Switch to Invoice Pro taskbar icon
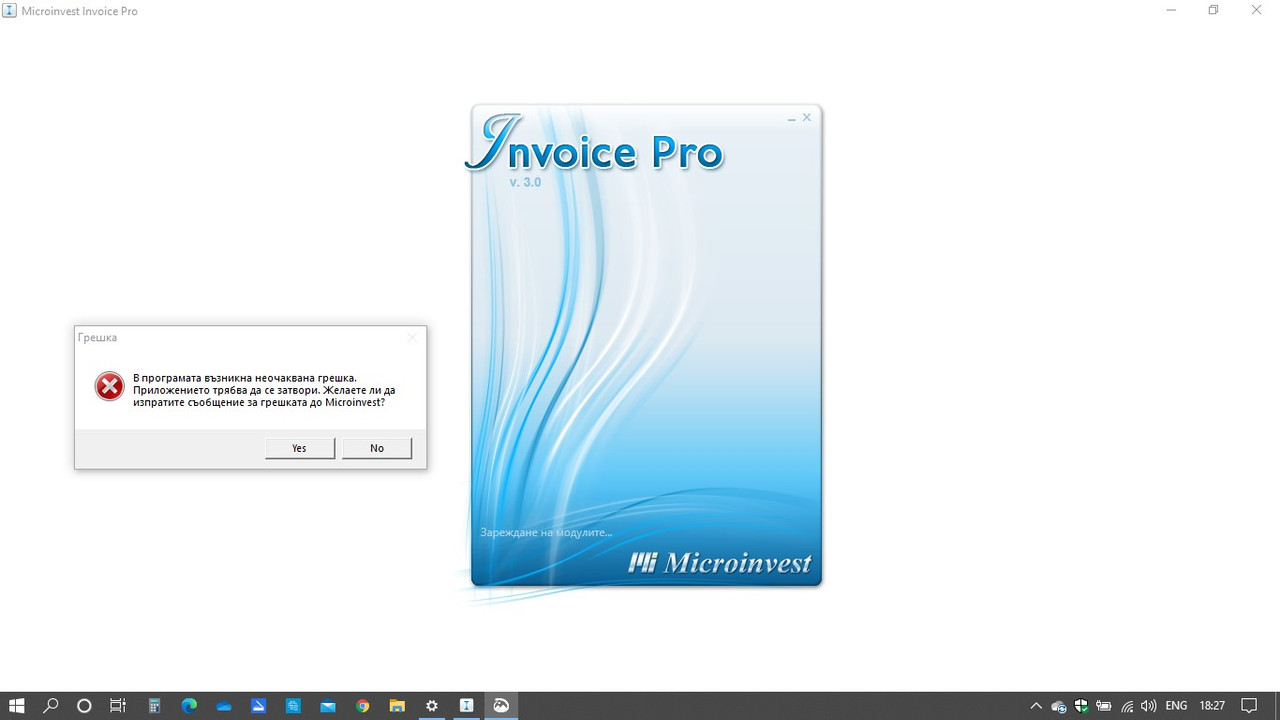This screenshot has height=720, width=1280. pos(466,705)
